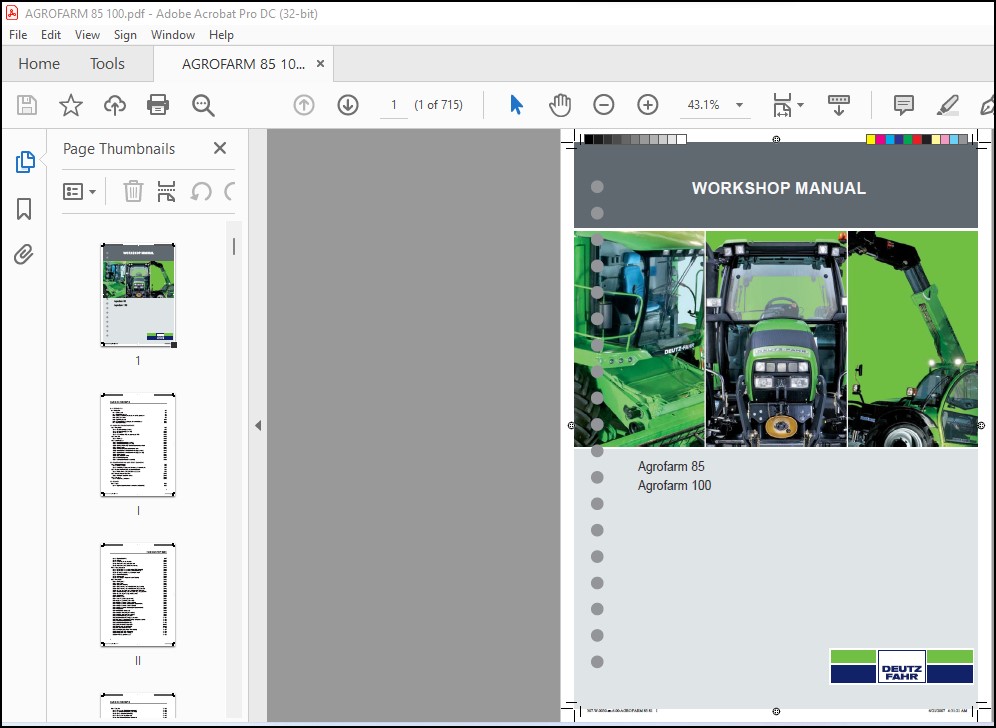Open Find text magnifier icon
Screen dimensions: 996x728
pyautogui.click(x=203, y=105)
